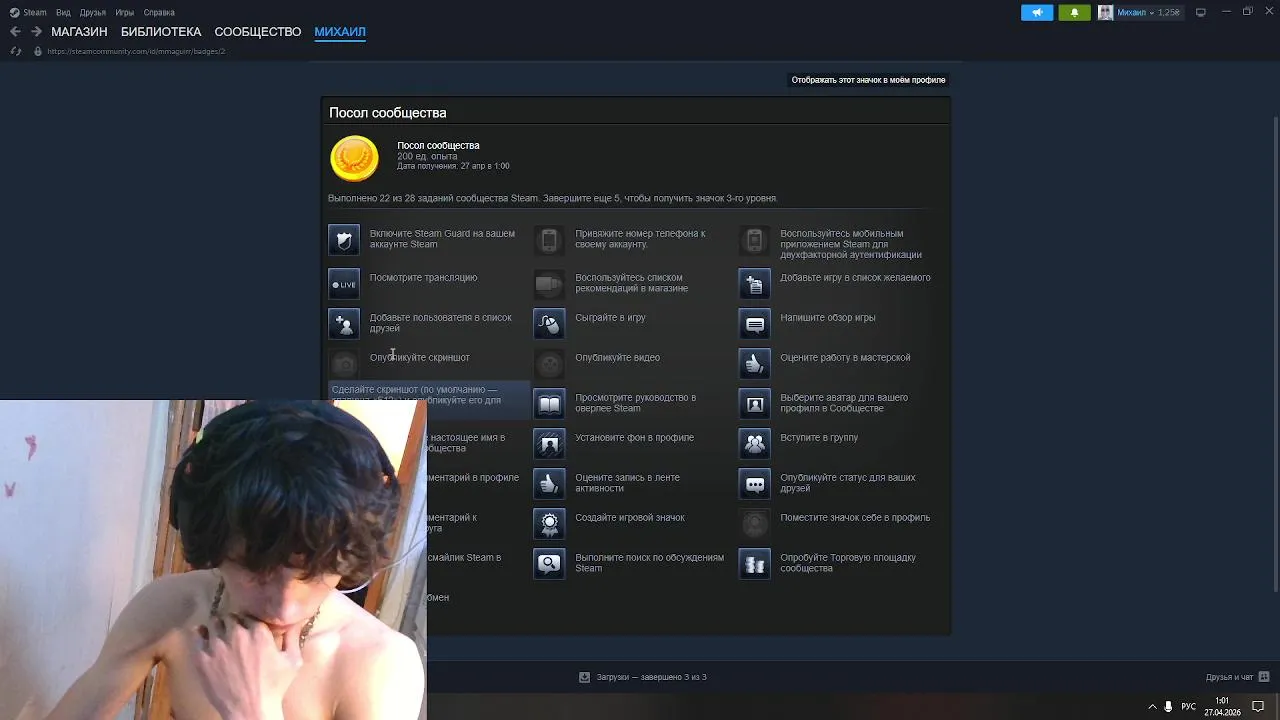Open the Steam menu
The height and width of the screenshot is (720, 1280).
pos(29,12)
